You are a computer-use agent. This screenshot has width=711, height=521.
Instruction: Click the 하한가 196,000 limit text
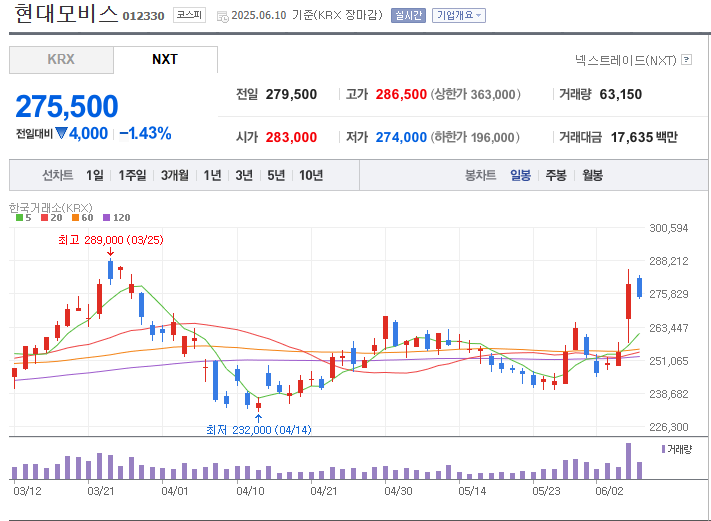475,137
